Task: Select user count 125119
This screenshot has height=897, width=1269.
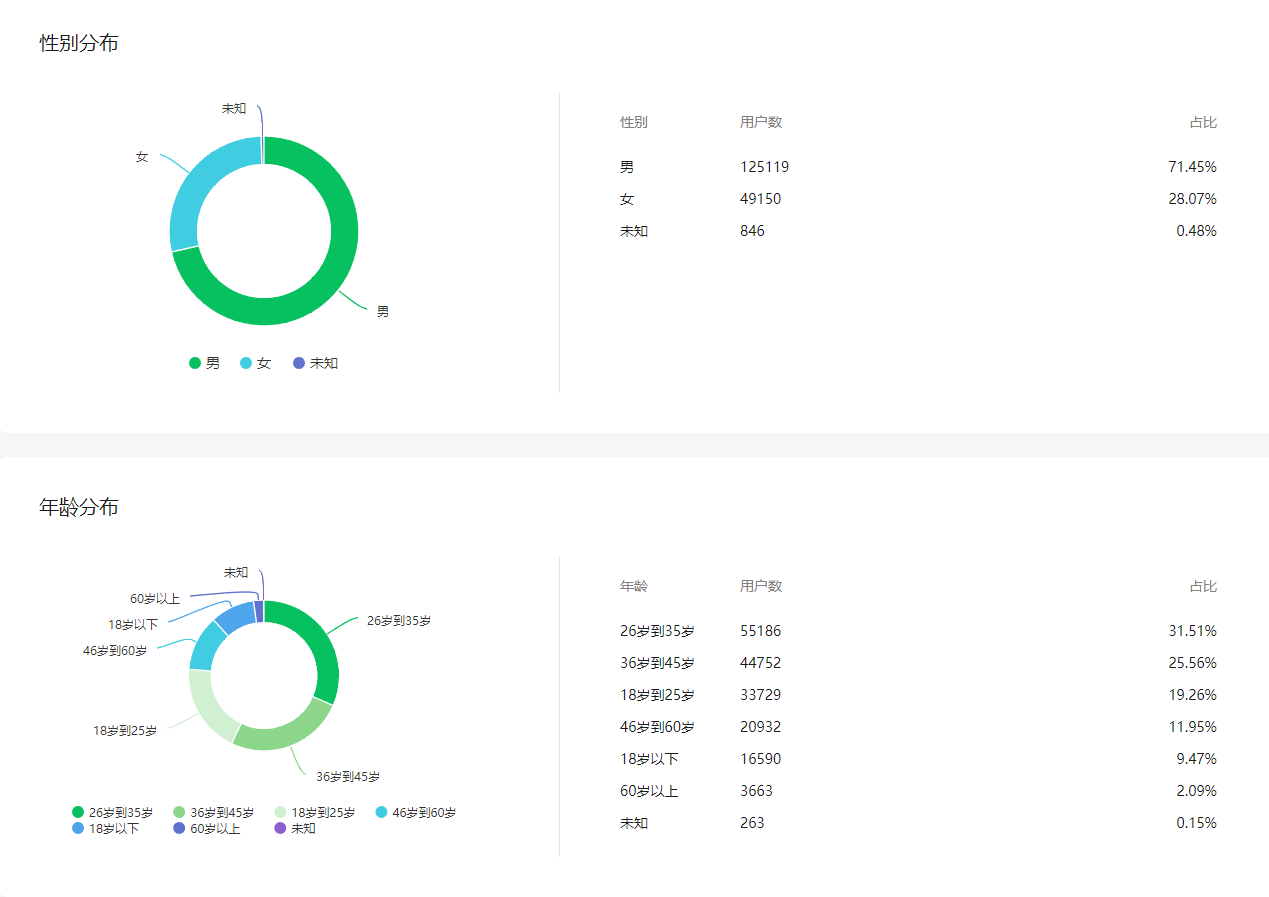Action: [x=765, y=167]
